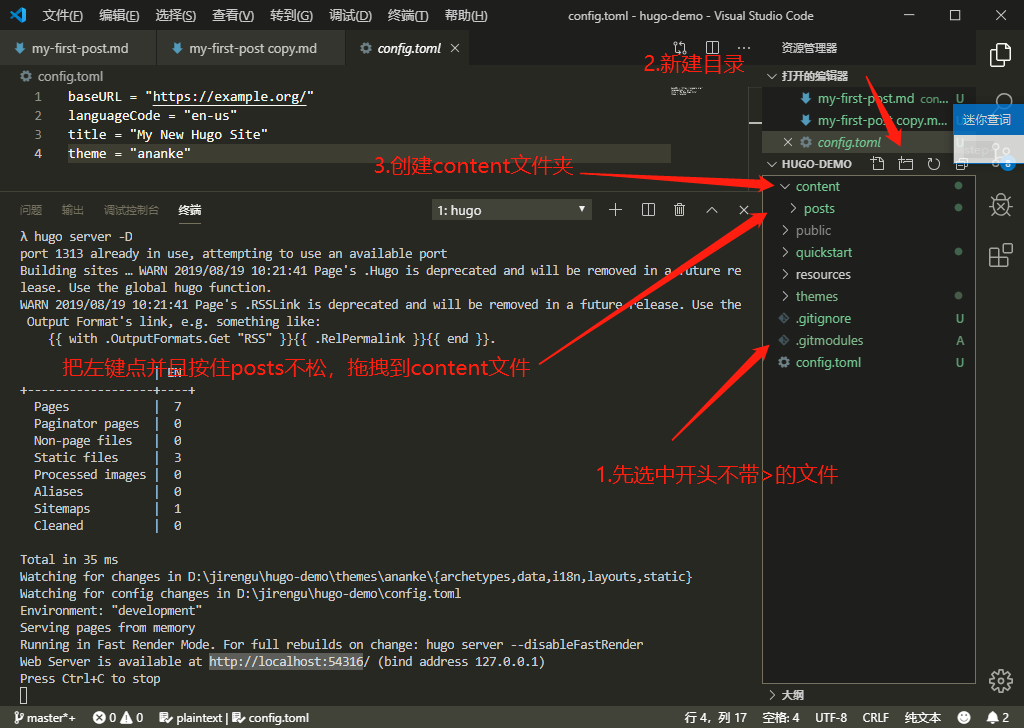Open the editor's more actions ellipsis
This screenshot has height=728, width=1024.
744,48
